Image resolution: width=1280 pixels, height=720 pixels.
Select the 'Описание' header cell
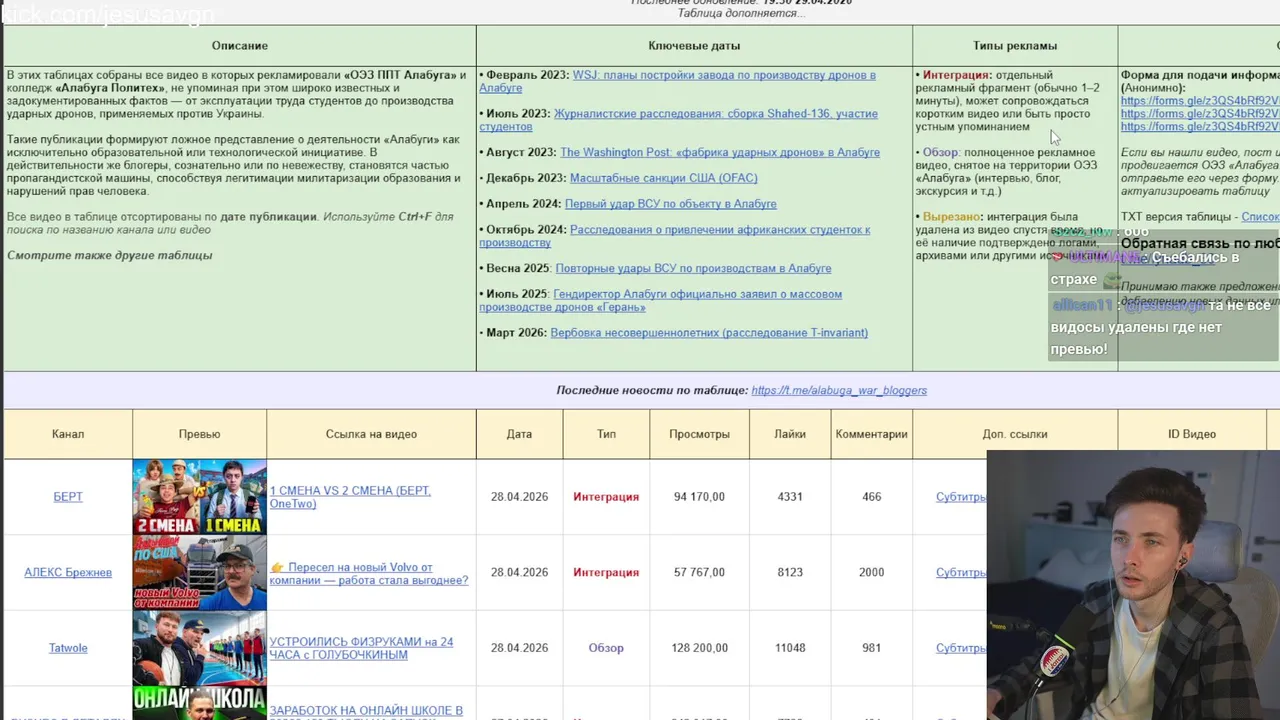coord(240,46)
